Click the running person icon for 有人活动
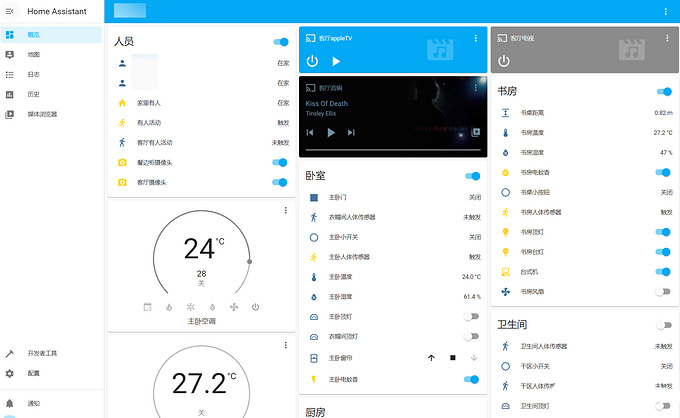 122,123
